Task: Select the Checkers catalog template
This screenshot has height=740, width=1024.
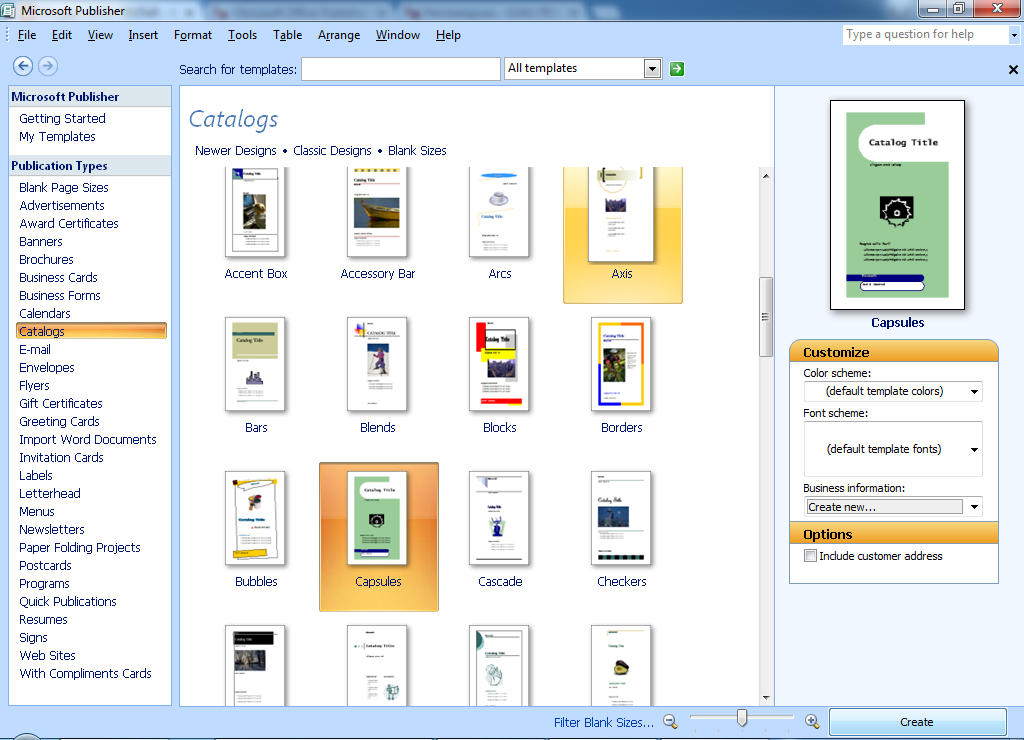Action: pos(621,530)
